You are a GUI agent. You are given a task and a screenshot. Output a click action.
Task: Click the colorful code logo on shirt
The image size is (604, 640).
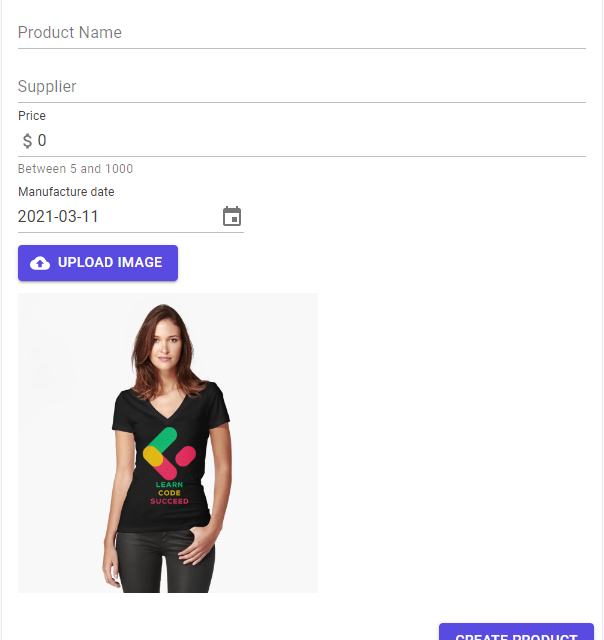coord(169,453)
